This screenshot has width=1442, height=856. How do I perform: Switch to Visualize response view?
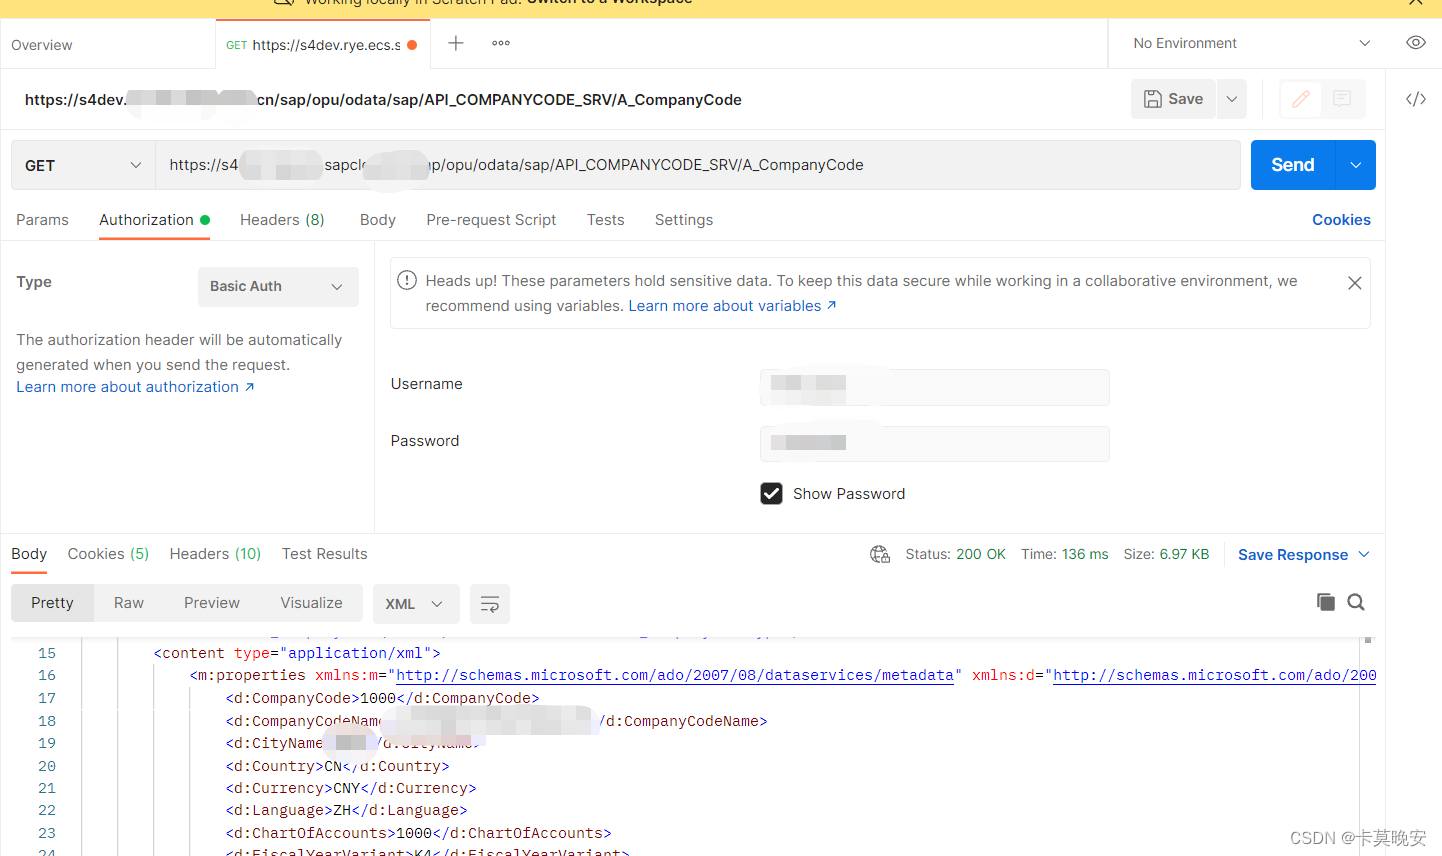[311, 603]
